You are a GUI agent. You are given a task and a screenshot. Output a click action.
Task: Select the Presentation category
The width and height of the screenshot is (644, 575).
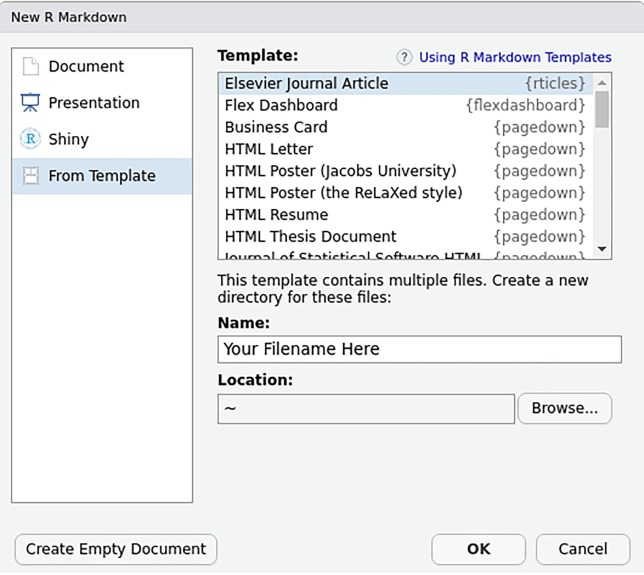(102, 103)
